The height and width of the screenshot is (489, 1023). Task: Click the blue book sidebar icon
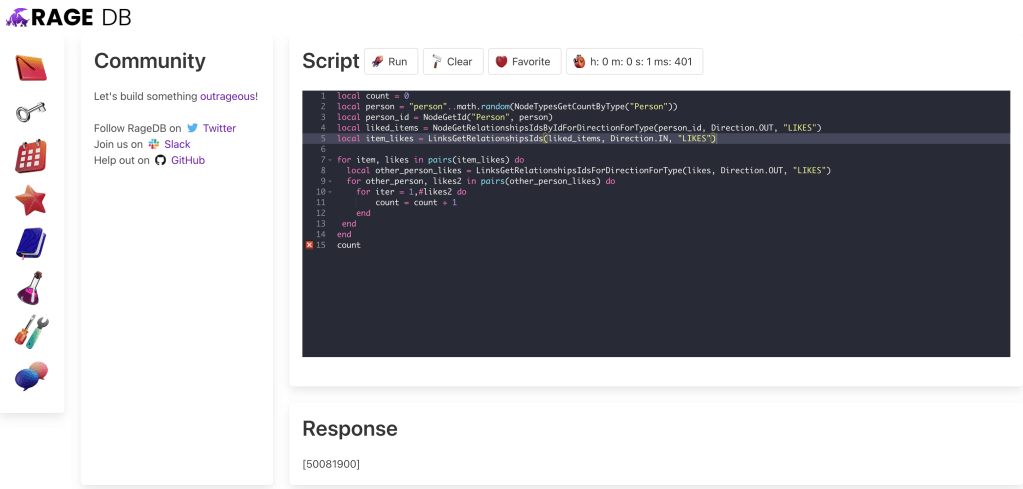31,243
